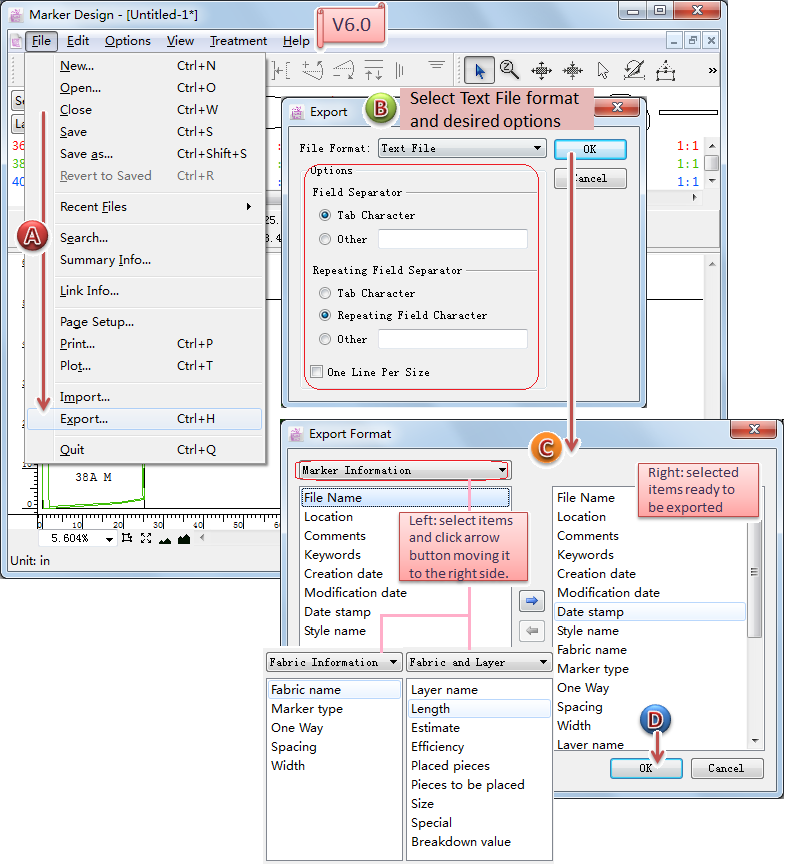Click the white outline arrow tool

pos(603,70)
